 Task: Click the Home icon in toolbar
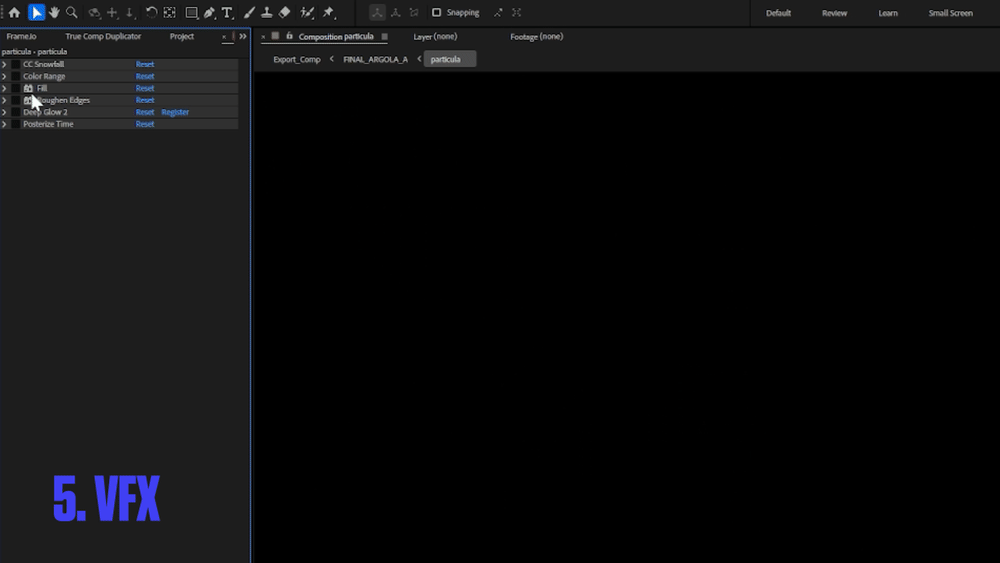(14, 13)
